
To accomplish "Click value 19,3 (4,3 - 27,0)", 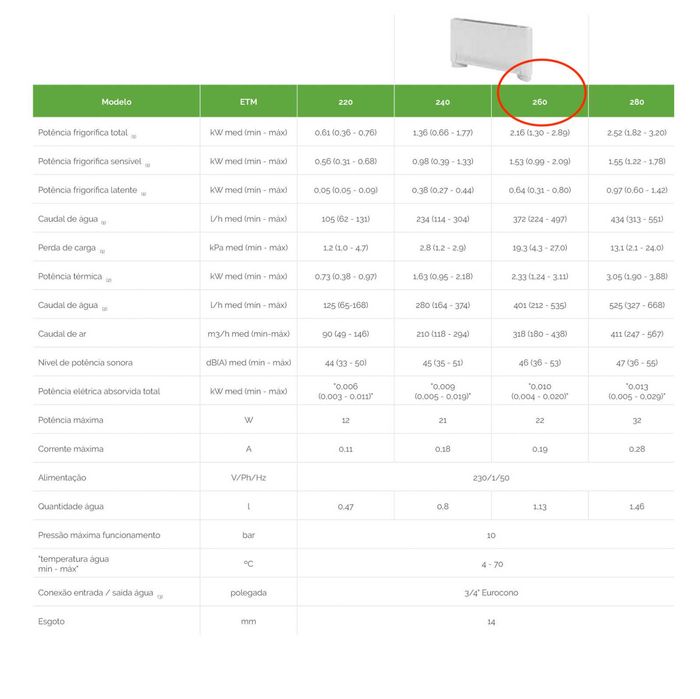I will click(540, 248).
